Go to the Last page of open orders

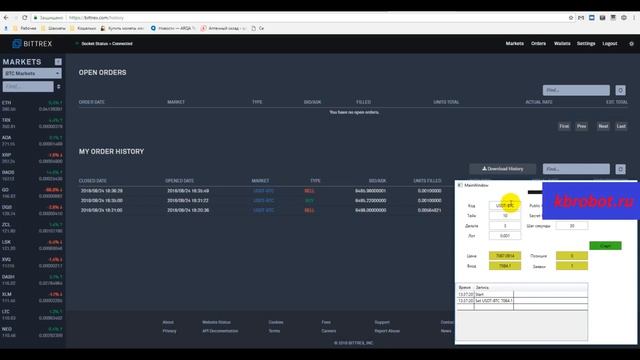coord(621,126)
